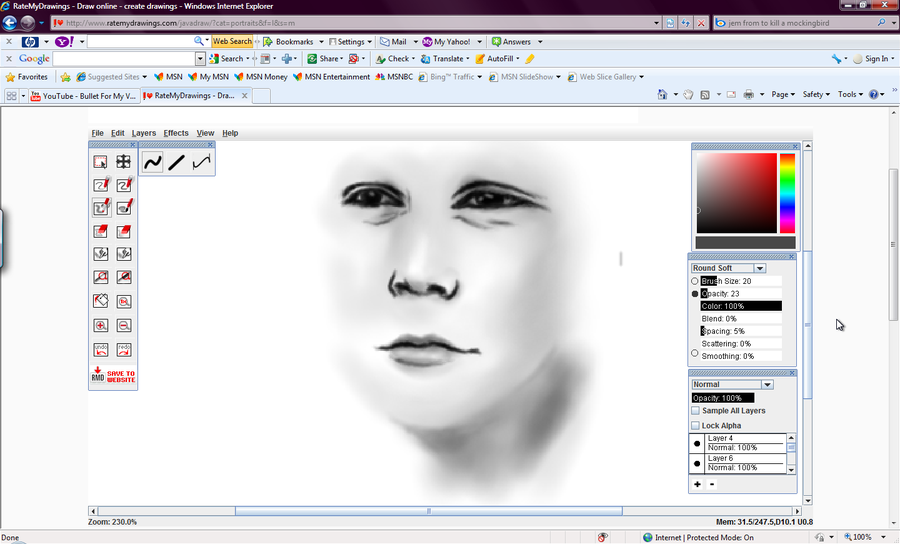Open the Layers menu
The height and width of the screenshot is (544, 900).
[144, 133]
